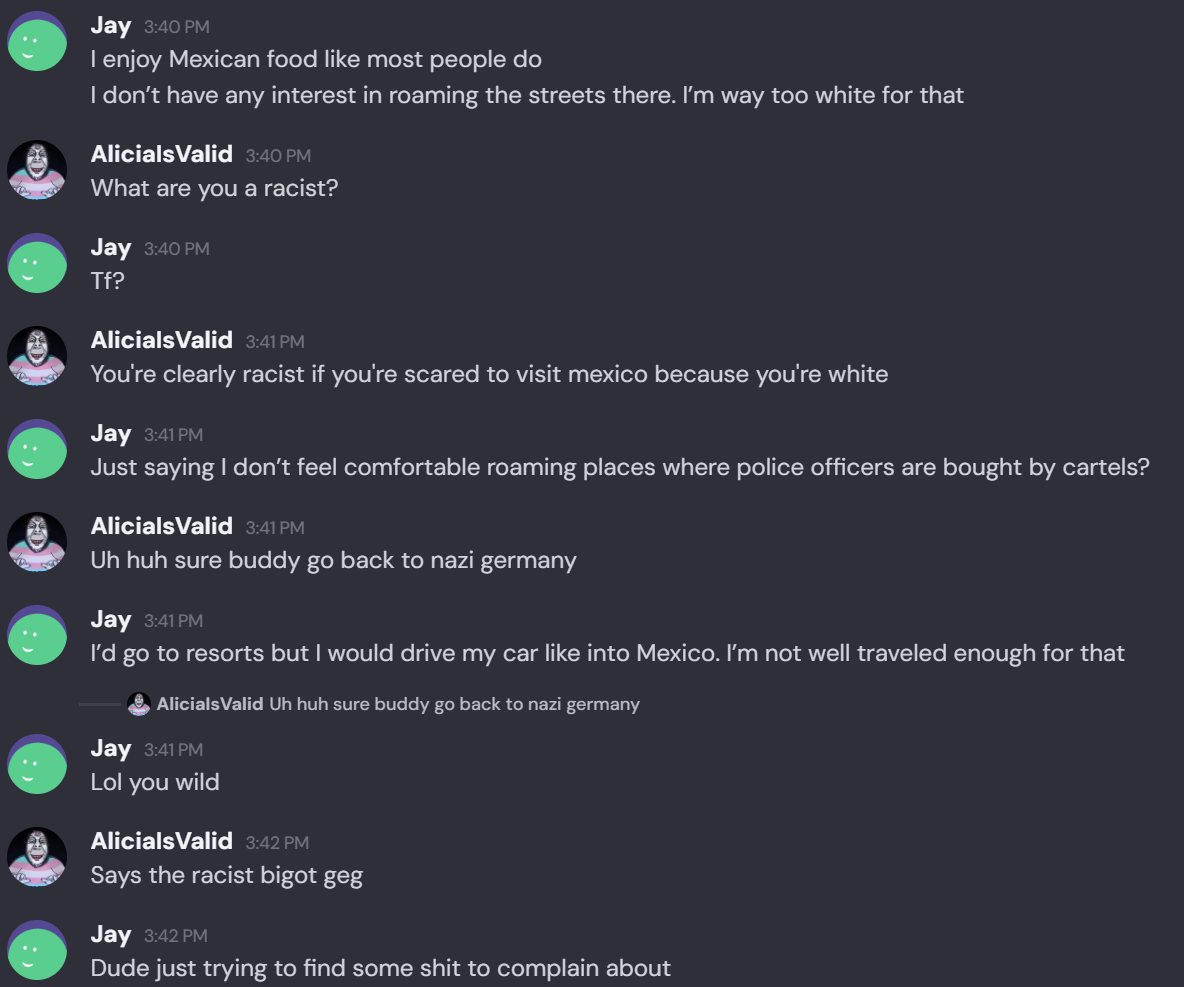1184x987 pixels.
Task: Click the Jay username above "Dude just trying" message
Action: 111,934
